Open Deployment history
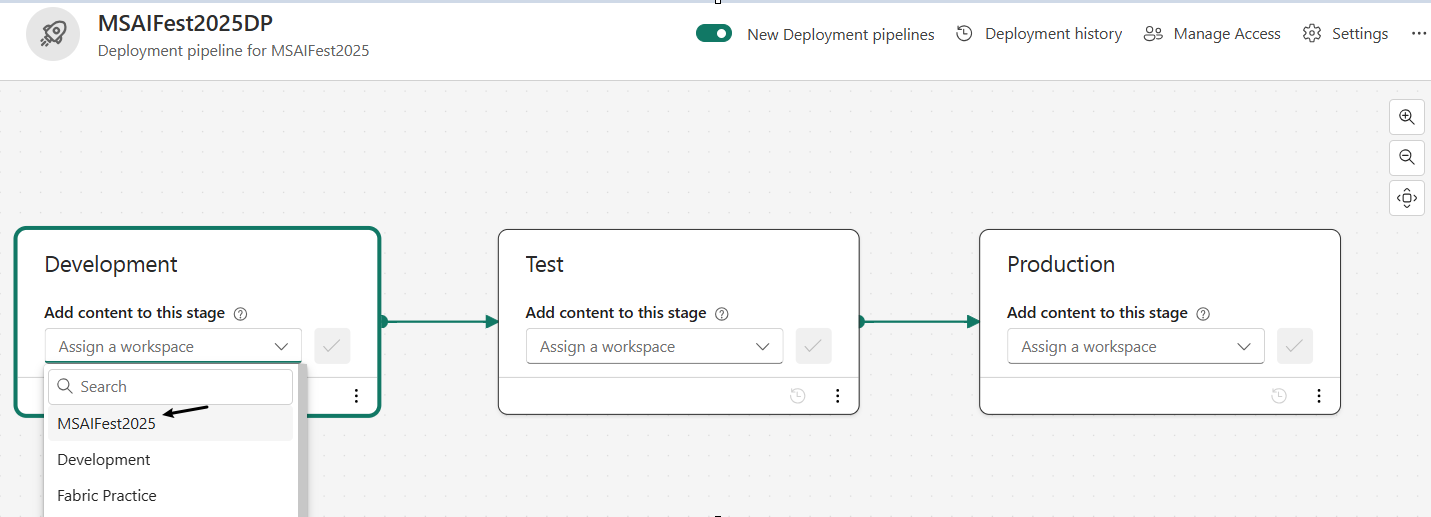The height and width of the screenshot is (517, 1431). [1039, 34]
